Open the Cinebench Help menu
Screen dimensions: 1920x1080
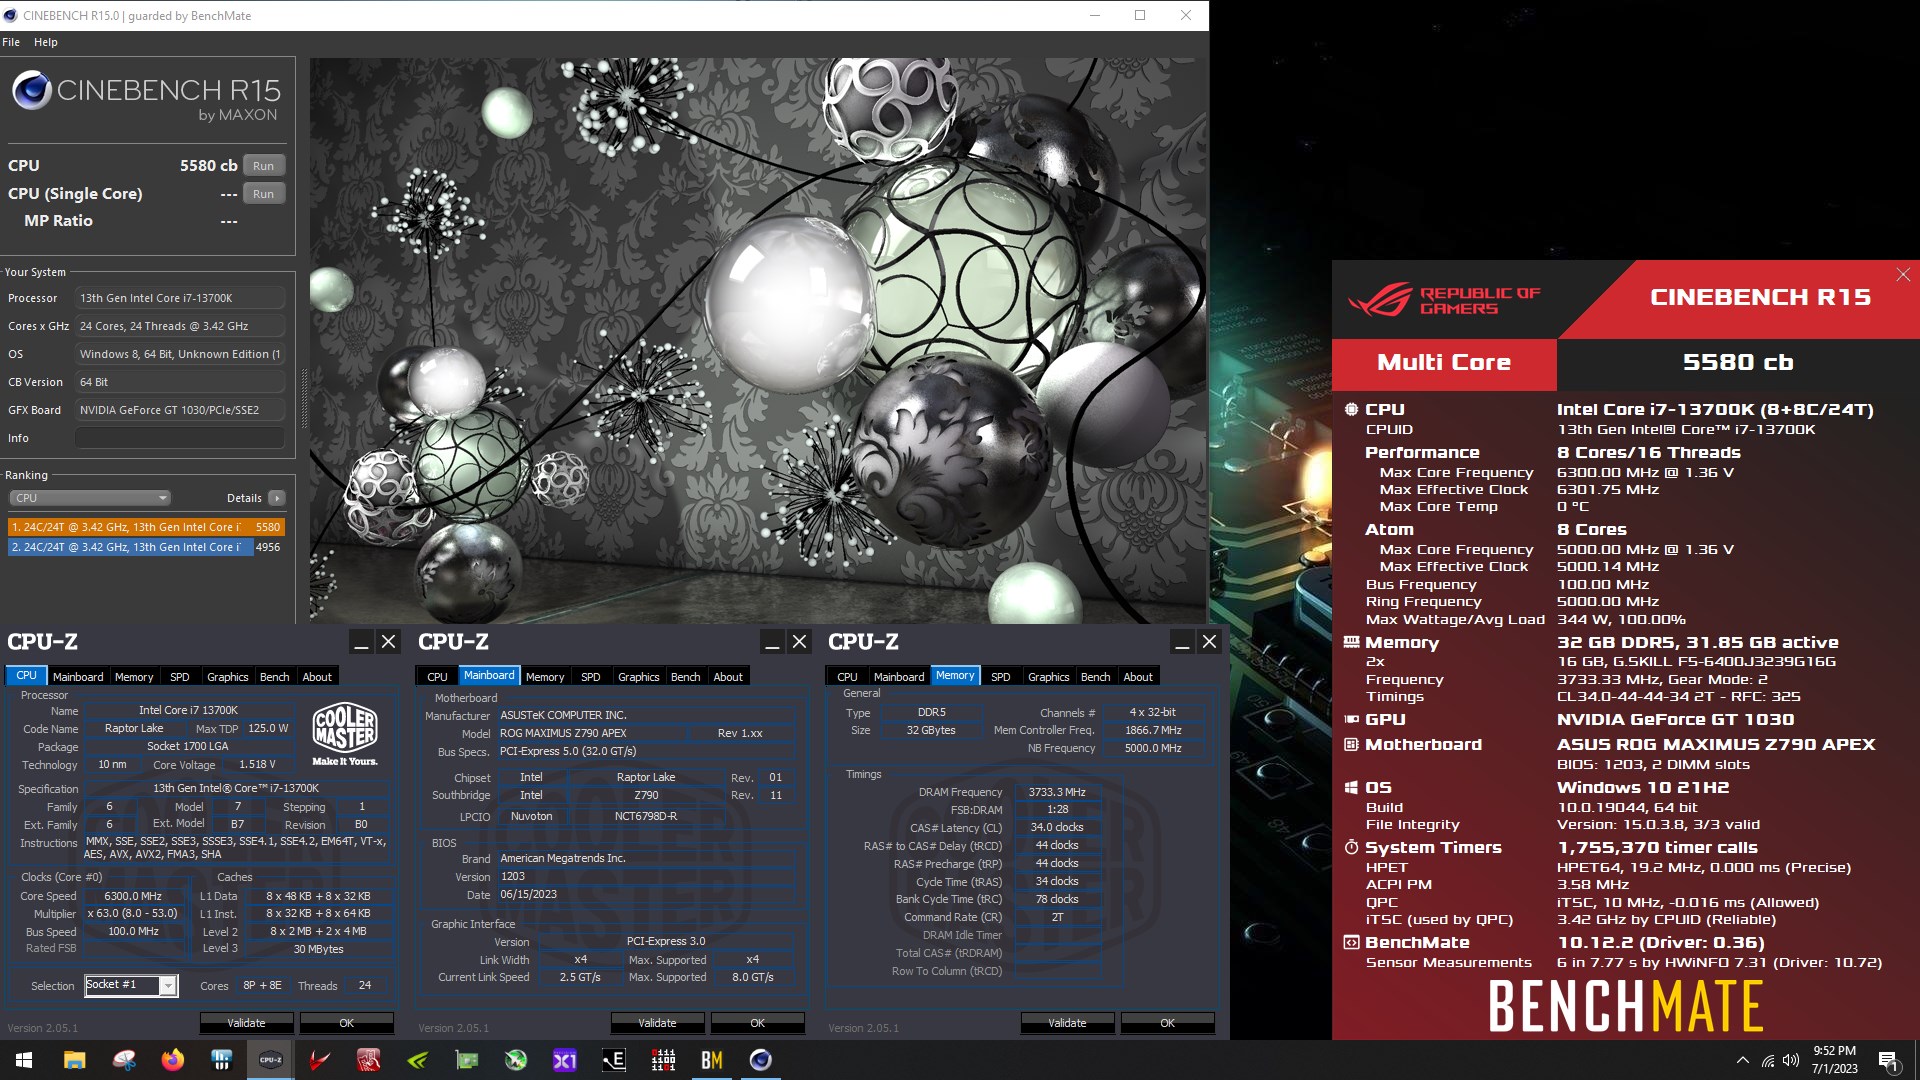tap(46, 42)
